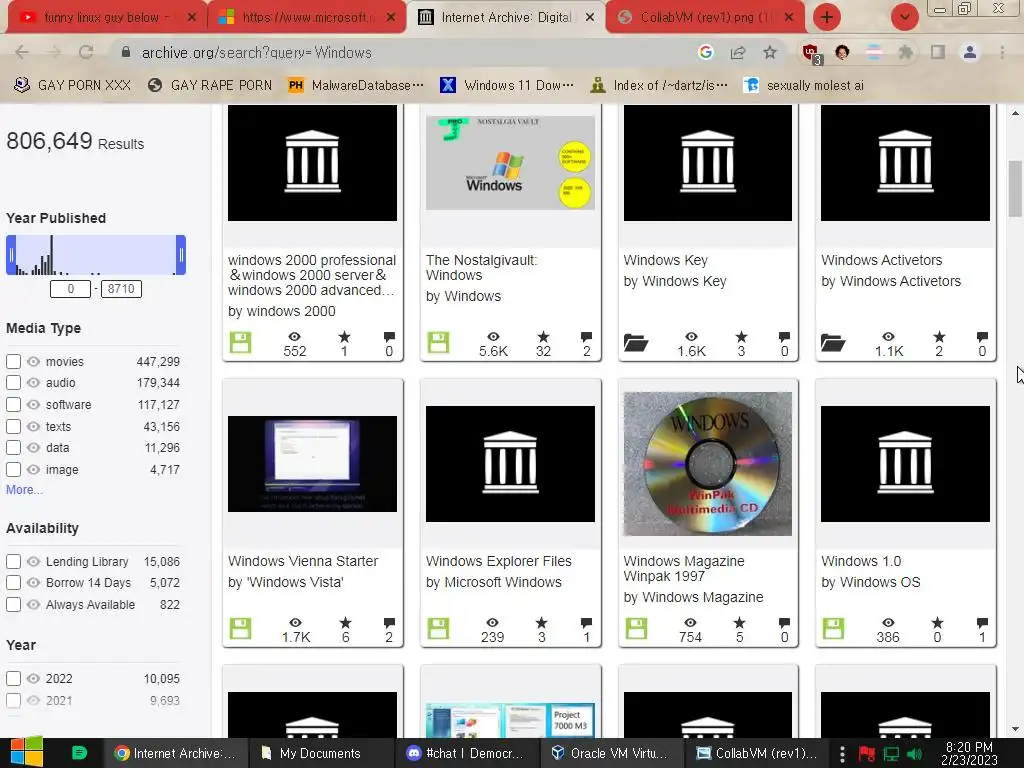The width and height of the screenshot is (1024, 768).
Task: Click the share page icon
Action: pyautogui.click(x=738, y=52)
